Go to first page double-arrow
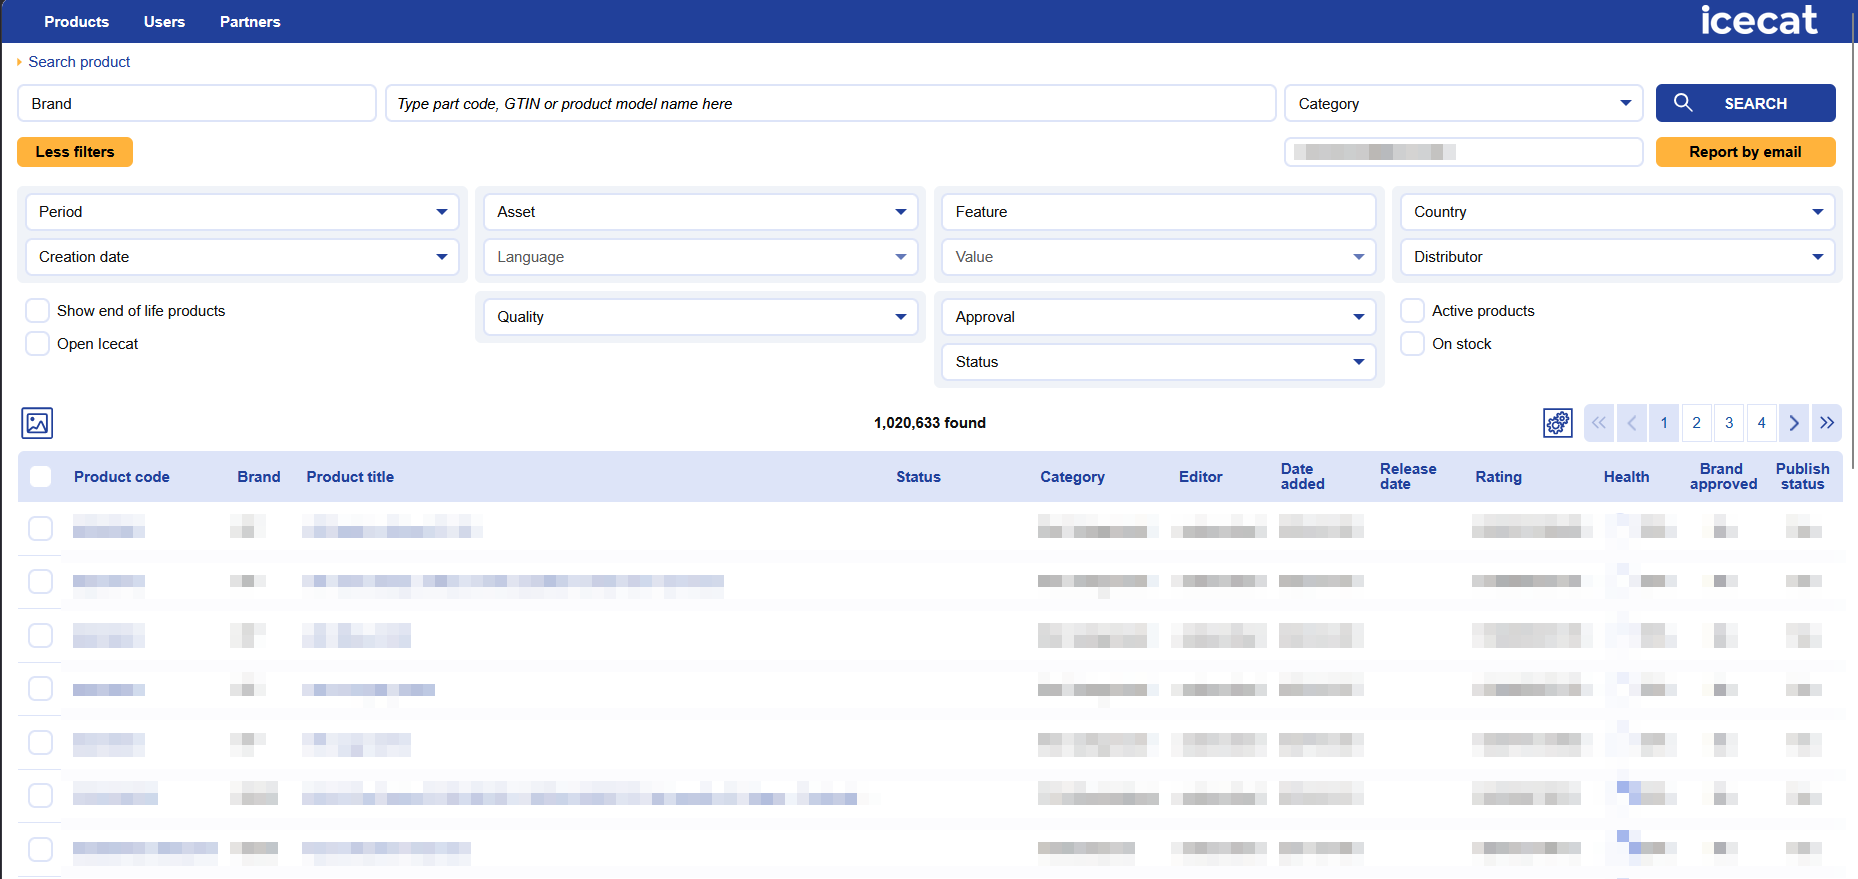The image size is (1858, 879). [1599, 423]
